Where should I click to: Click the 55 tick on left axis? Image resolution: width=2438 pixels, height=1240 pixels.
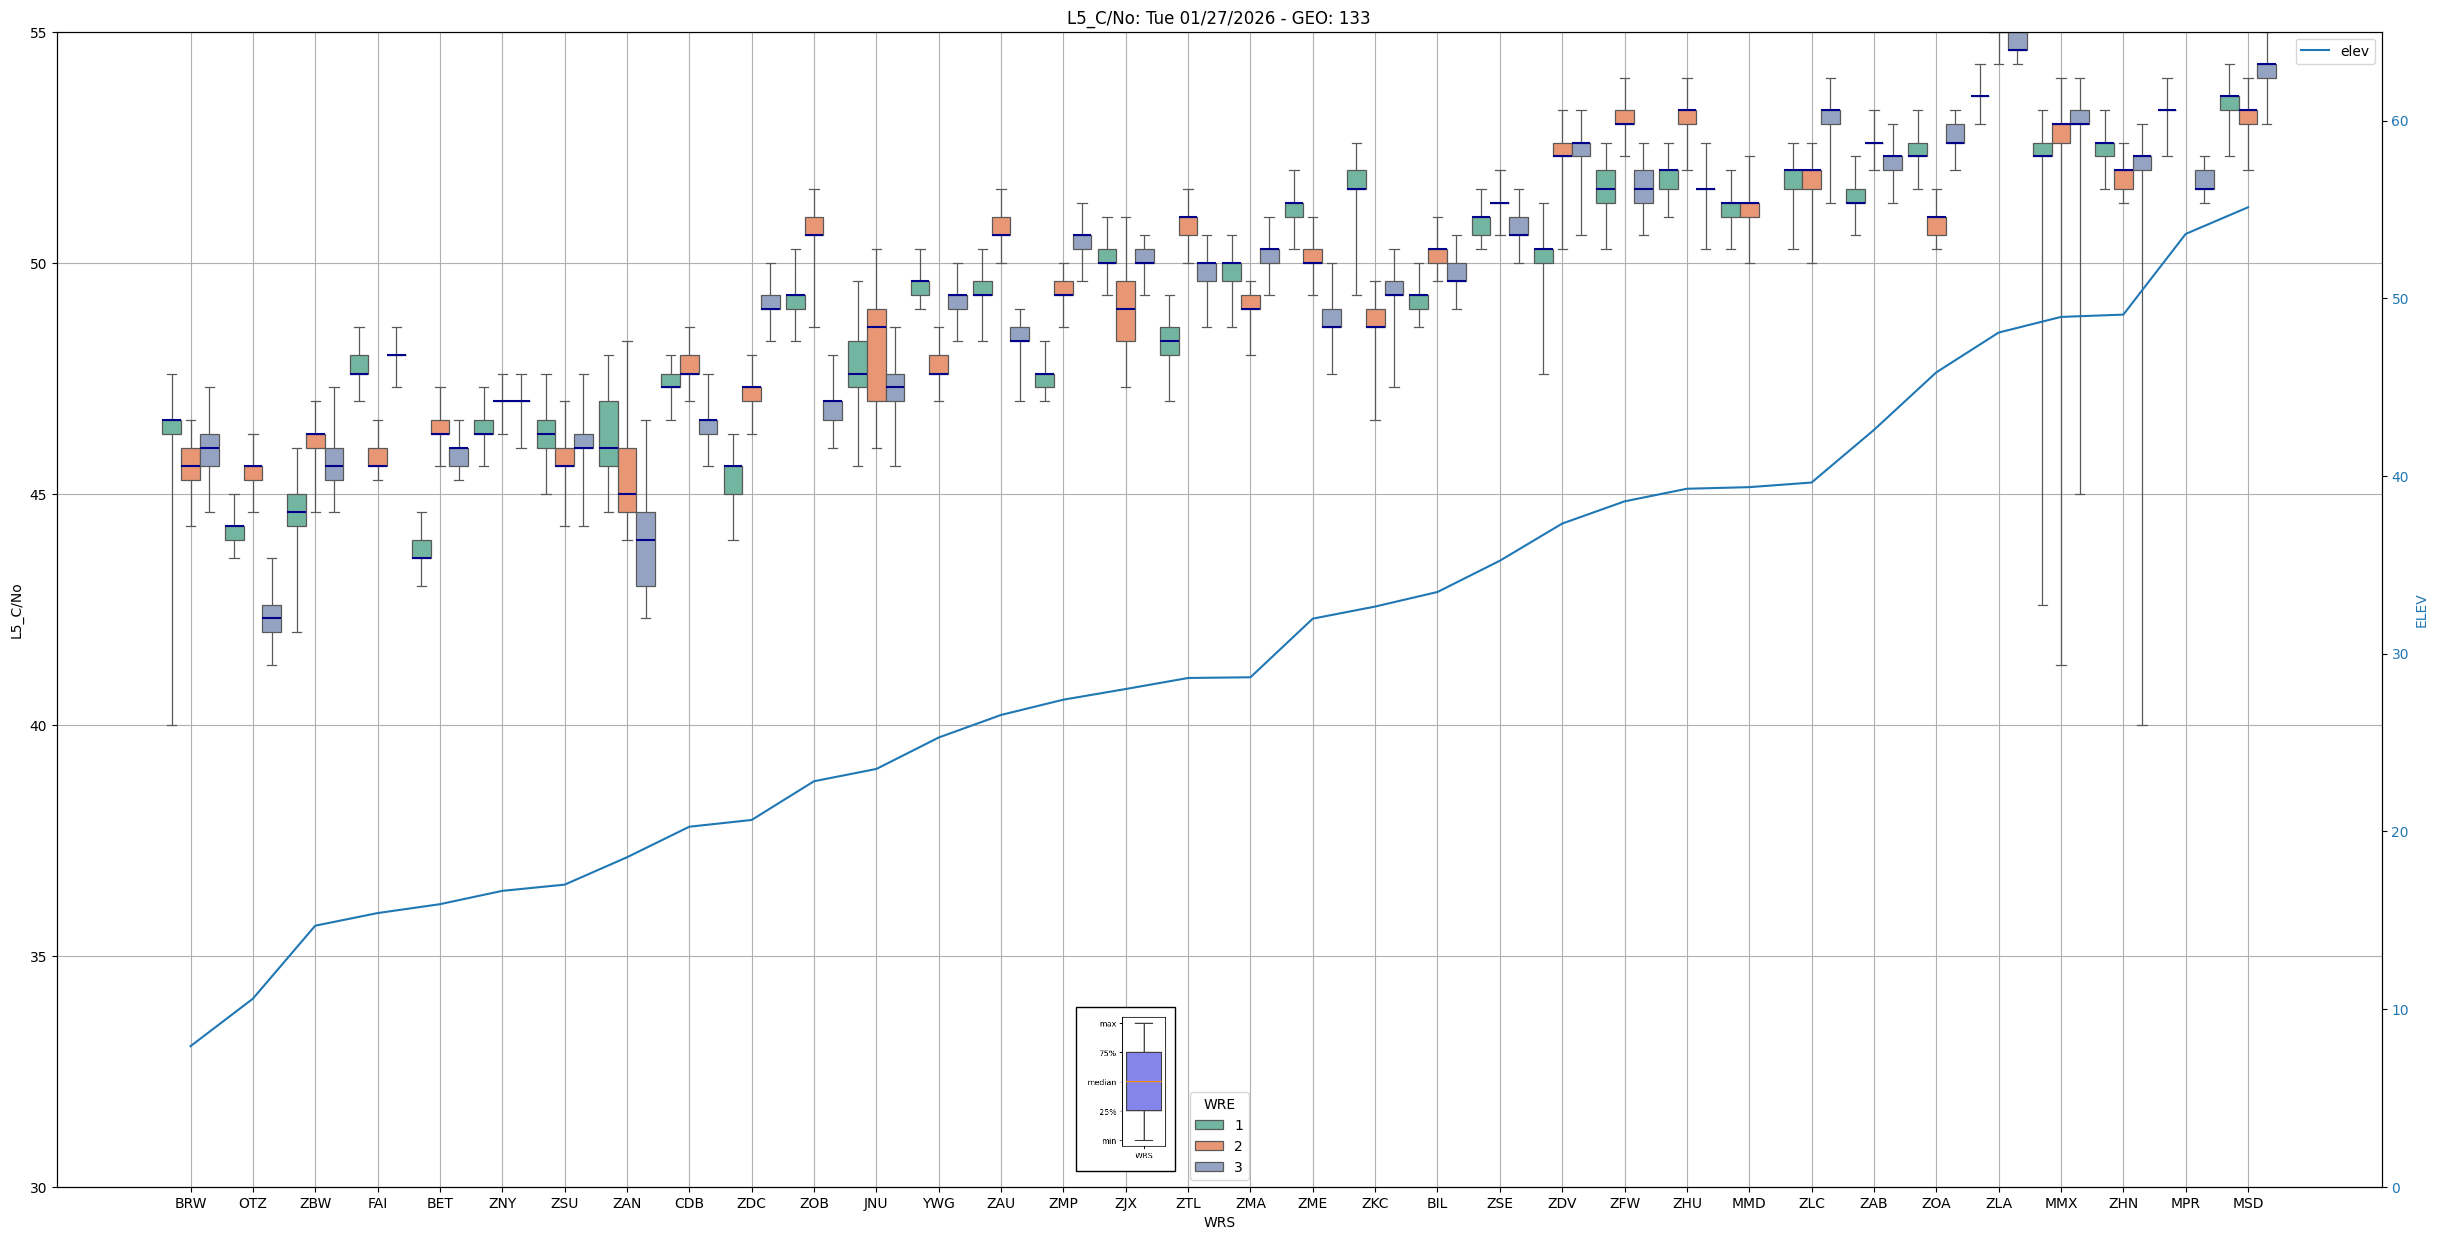pyautogui.click(x=40, y=33)
